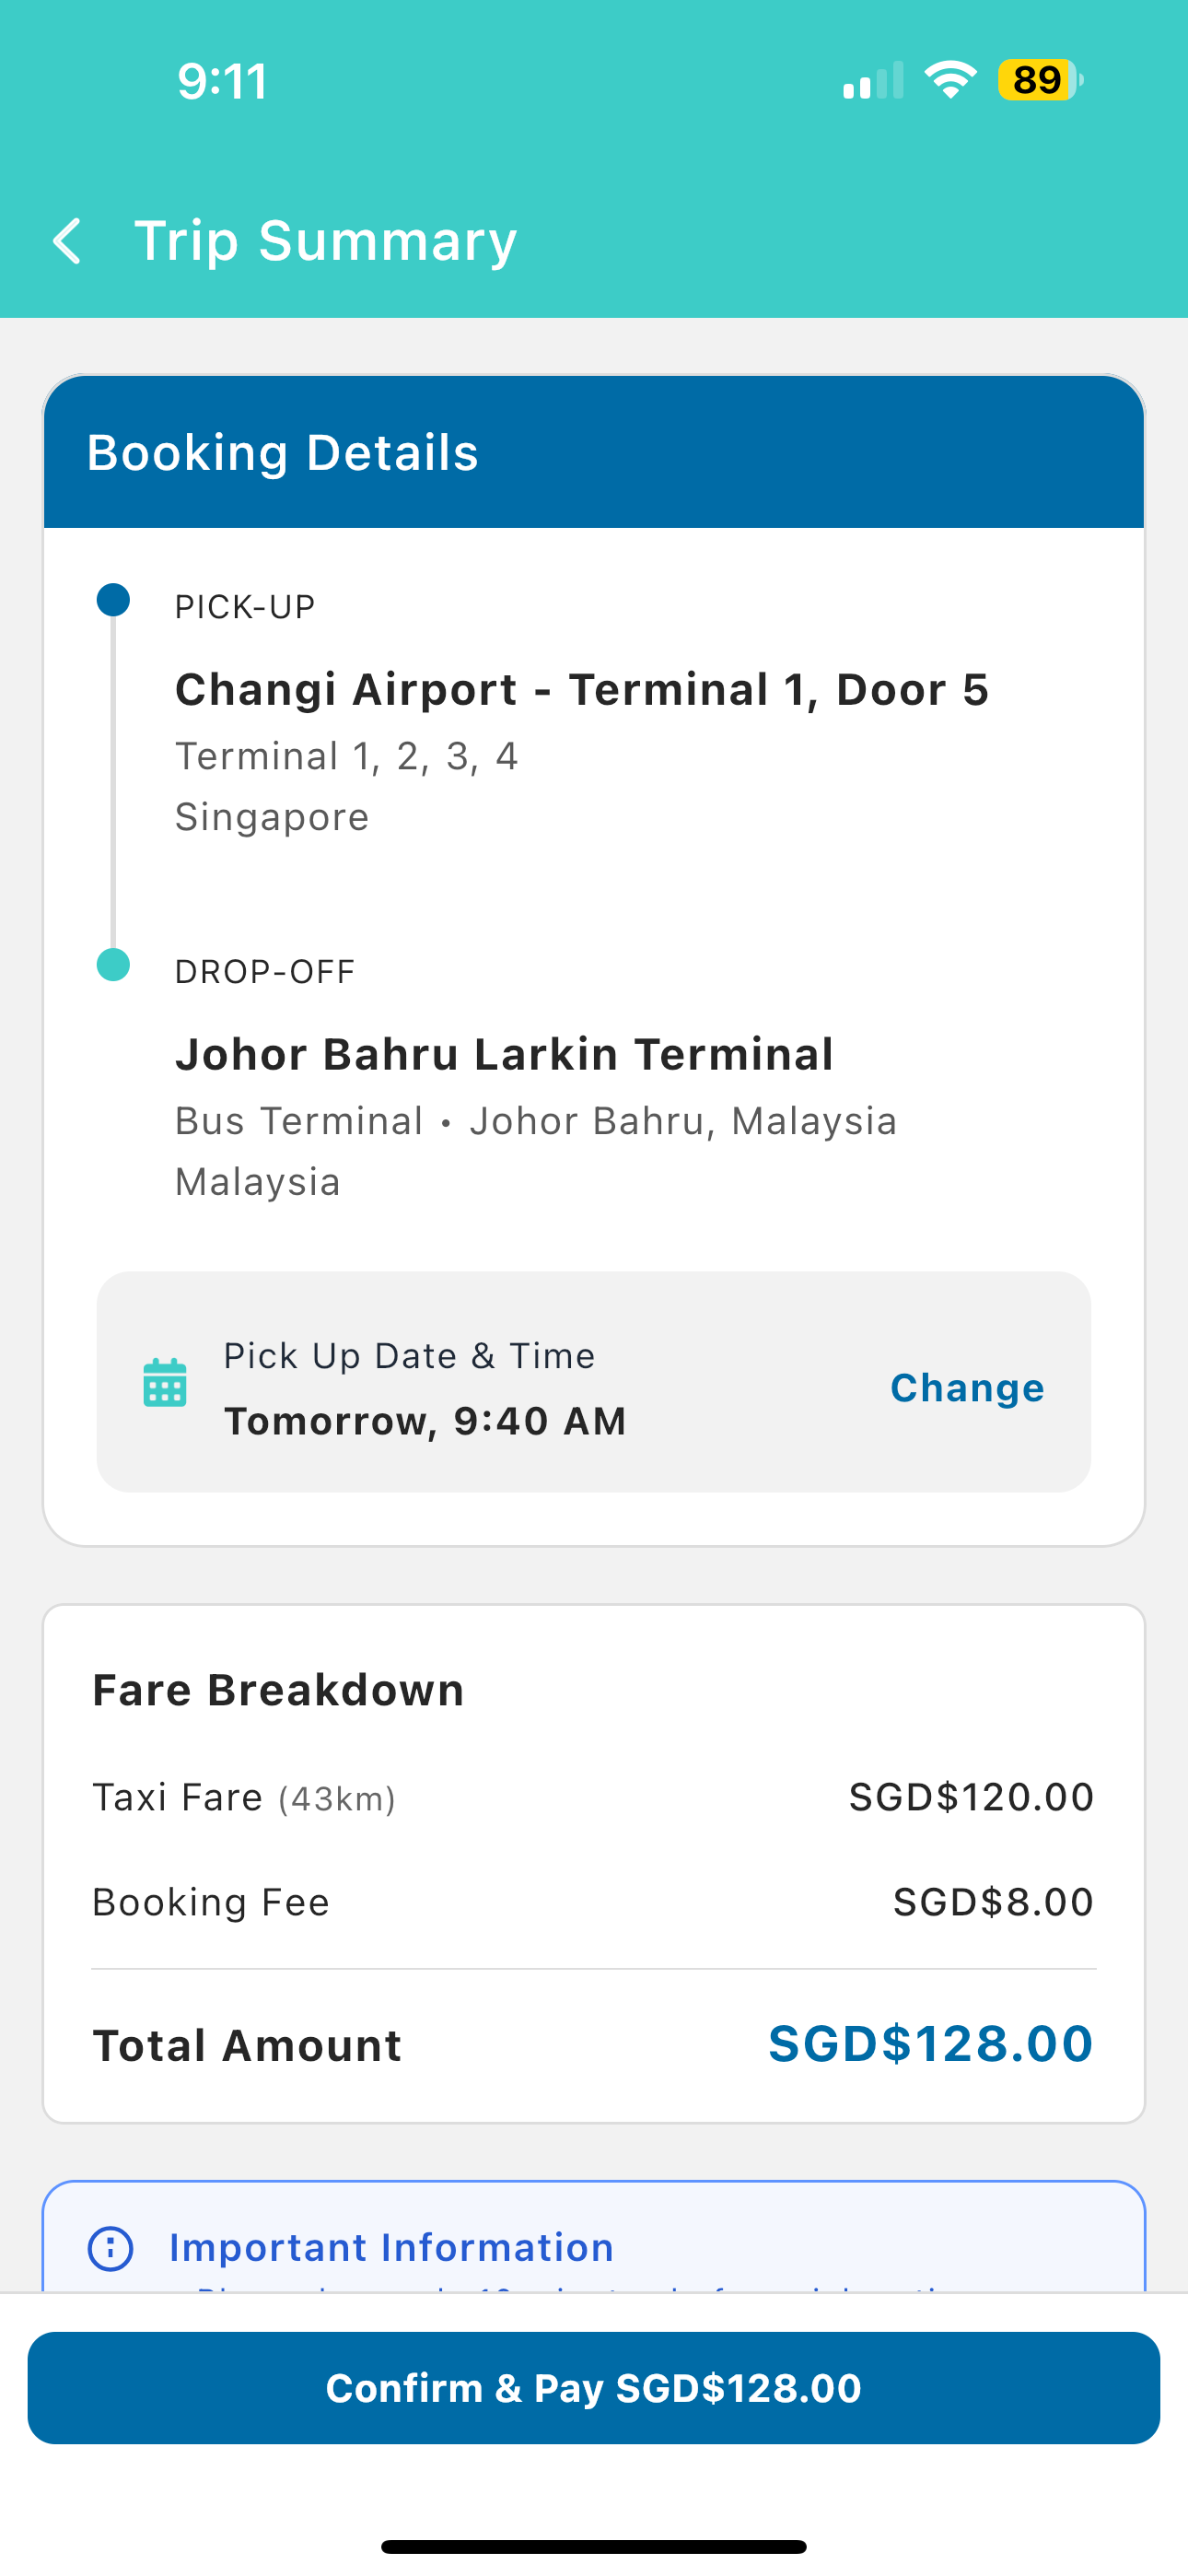This screenshot has width=1188, height=2576.
Task: Tap the Taxi Fare SGD$120.00 amount
Action: pyautogui.click(x=970, y=1797)
